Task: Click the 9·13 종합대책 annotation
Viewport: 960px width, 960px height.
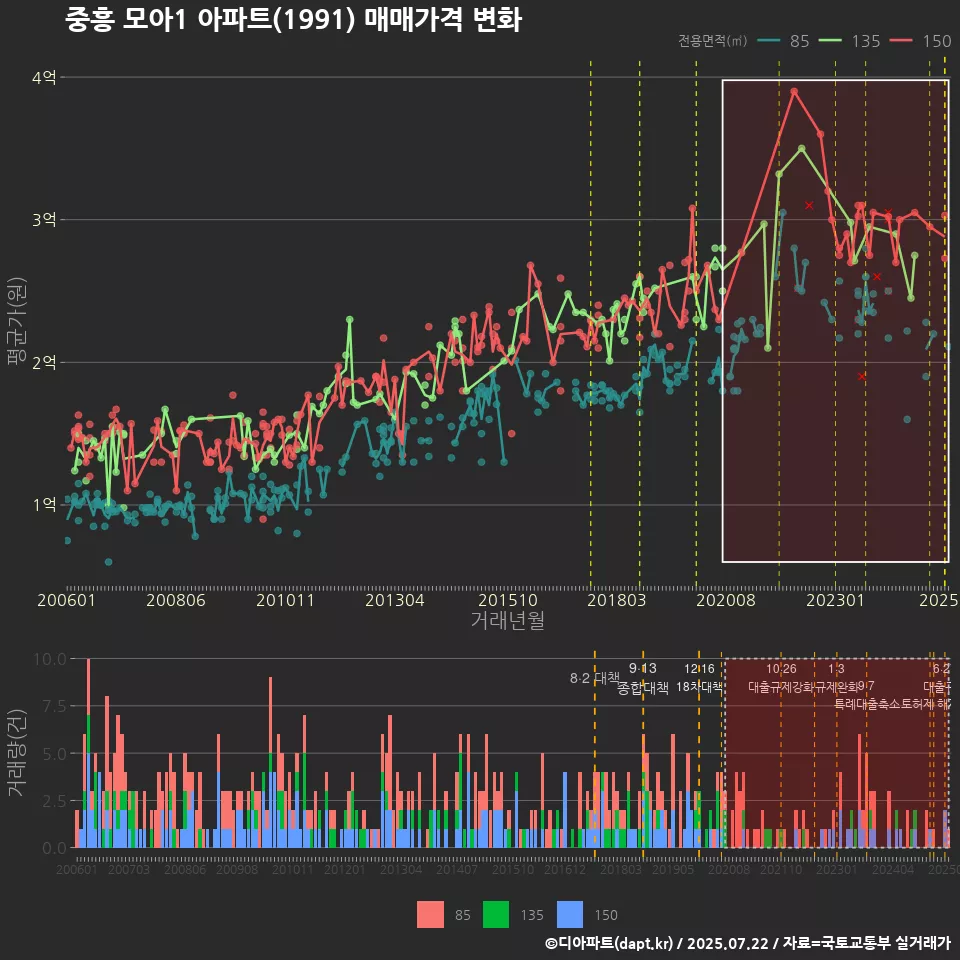Action: (x=642, y=678)
